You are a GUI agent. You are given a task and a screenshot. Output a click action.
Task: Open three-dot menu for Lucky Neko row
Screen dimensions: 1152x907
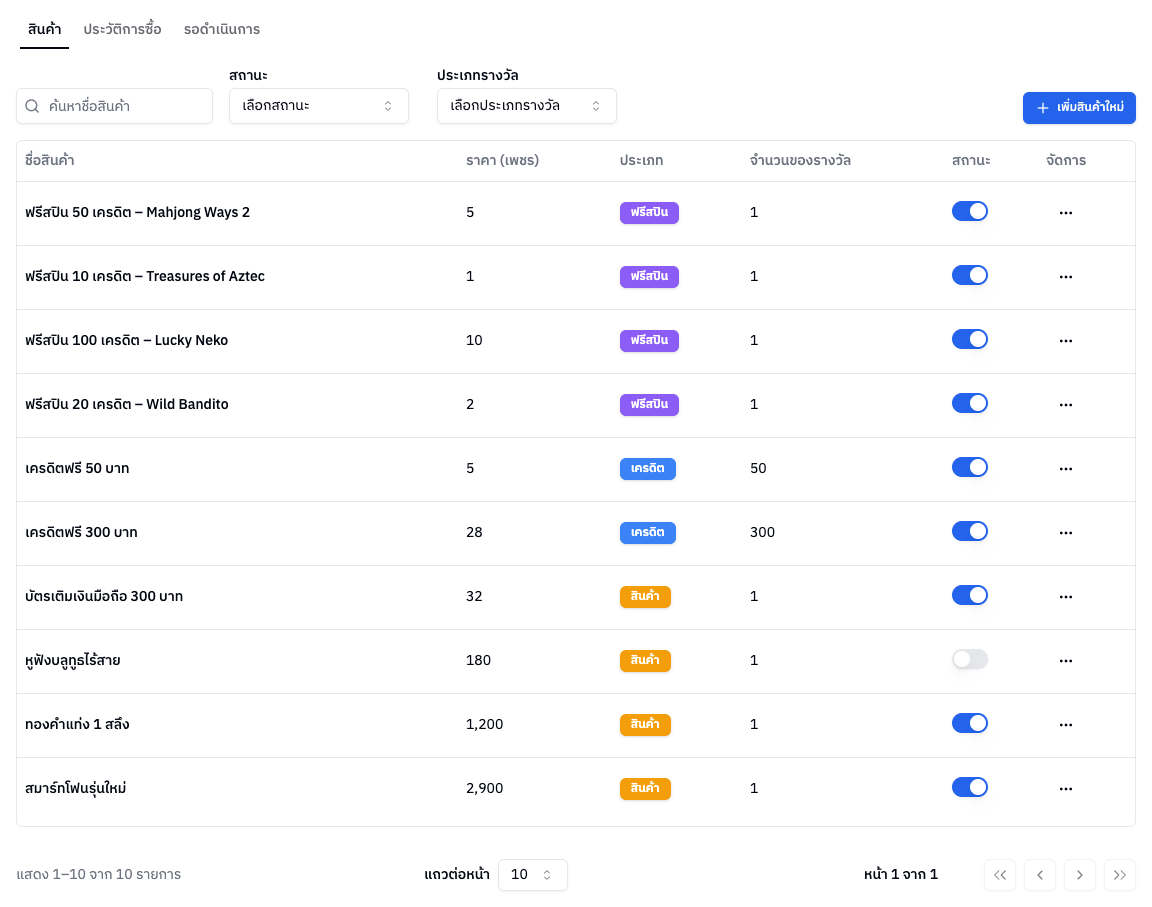coord(1065,341)
